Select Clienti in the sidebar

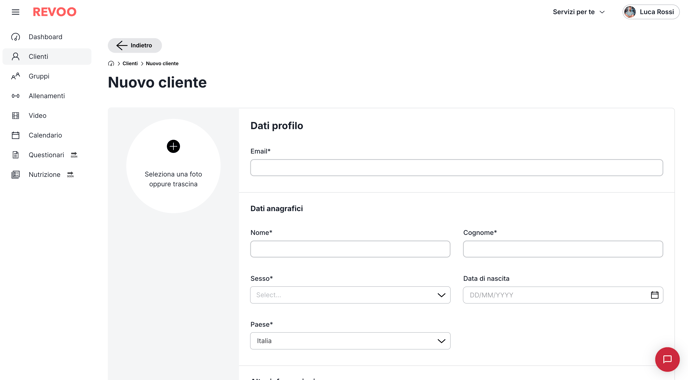[x=47, y=57]
